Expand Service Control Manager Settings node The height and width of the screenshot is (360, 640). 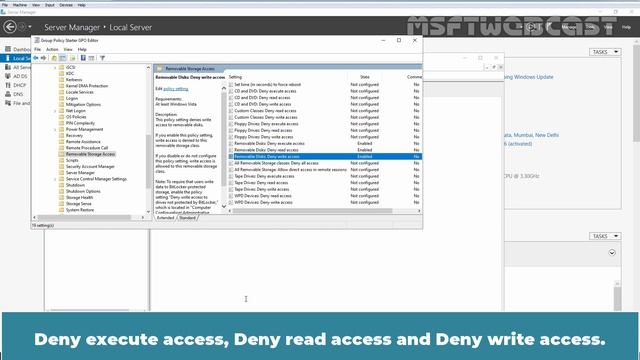(x=56, y=179)
